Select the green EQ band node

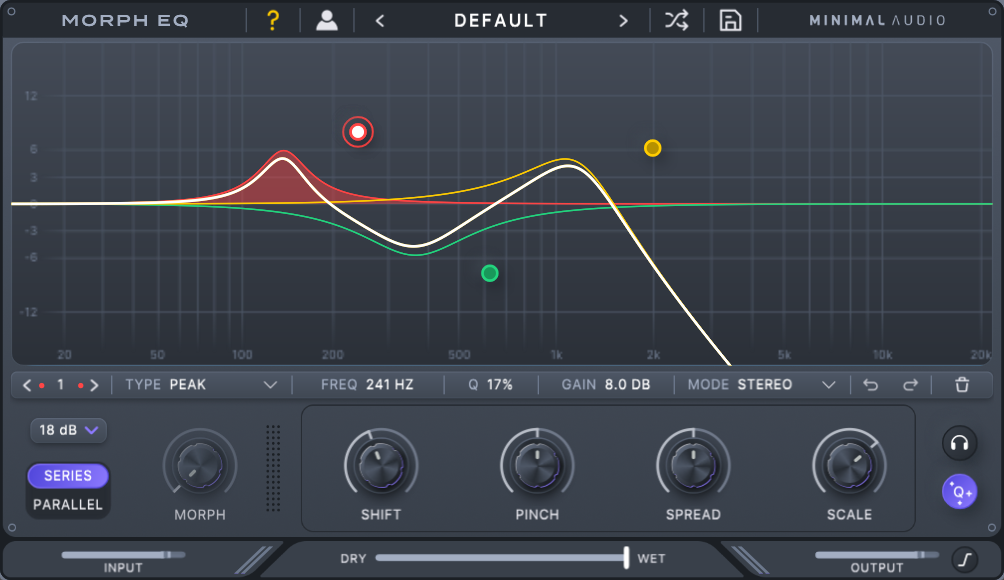tap(489, 273)
